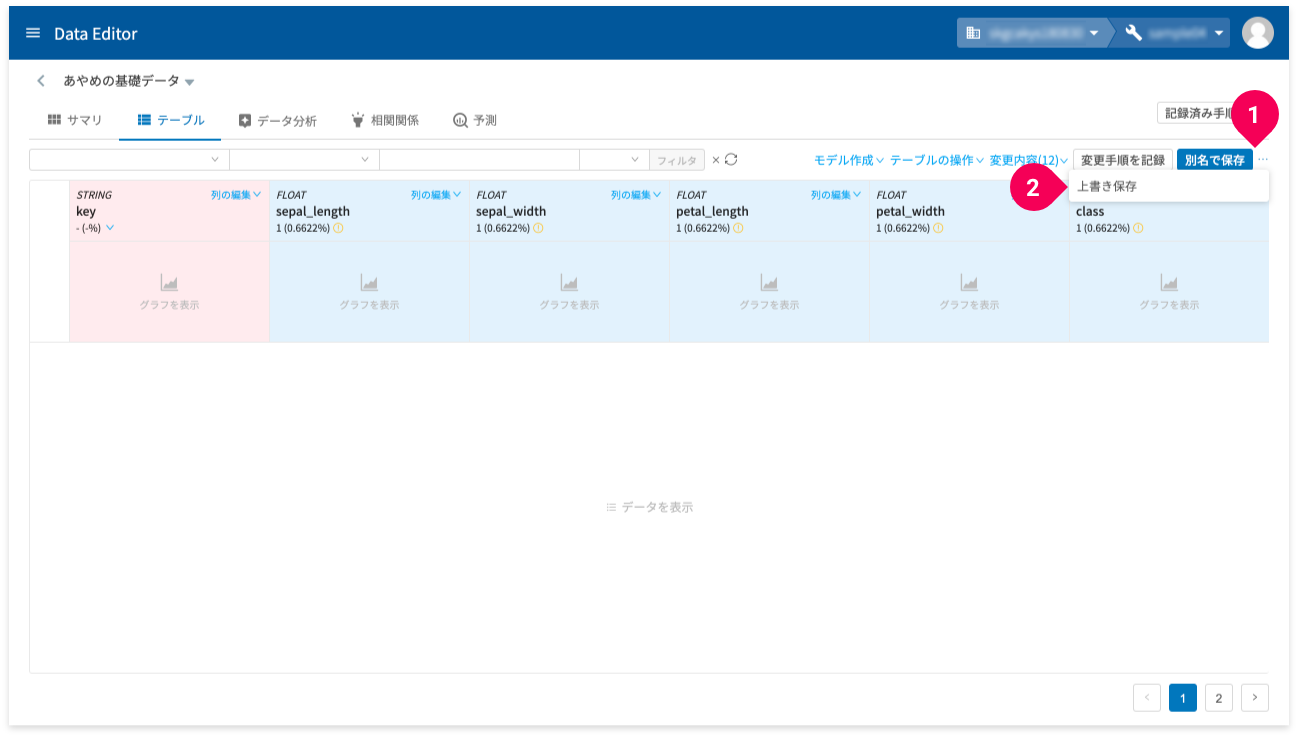This screenshot has height=738, width=1298.
Task: Click the filter value input field
Action: pos(479,160)
